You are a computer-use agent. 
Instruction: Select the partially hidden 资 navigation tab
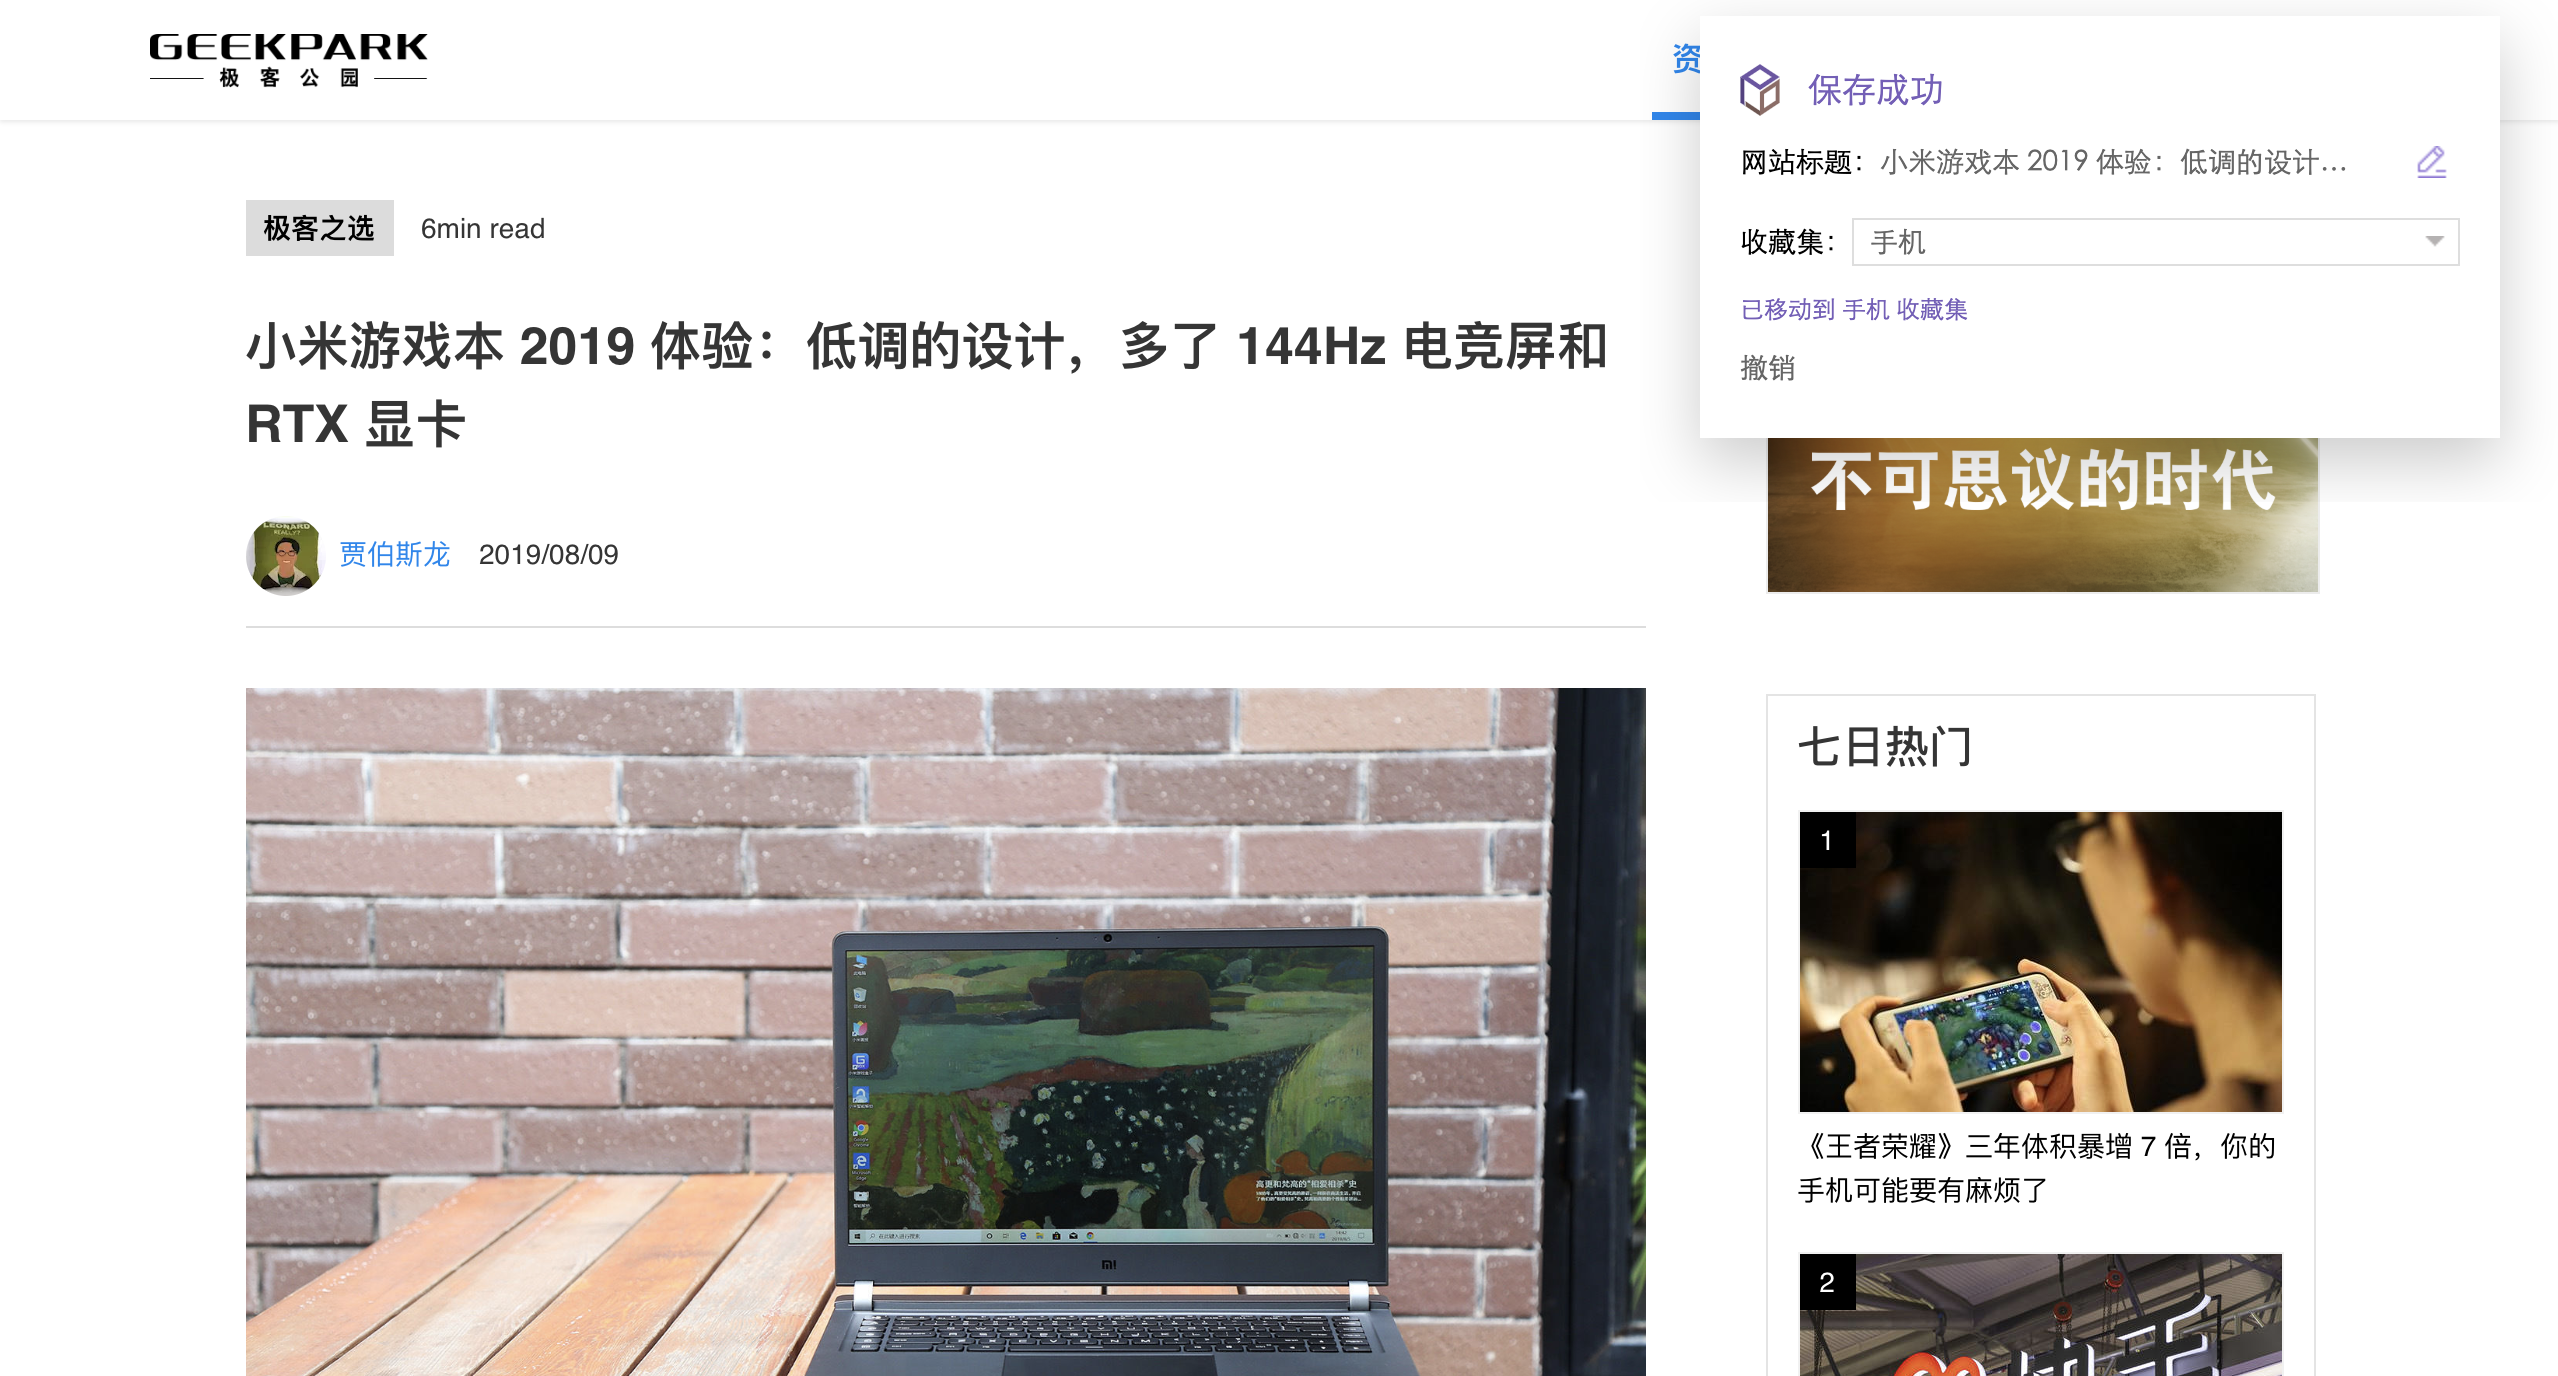[x=1685, y=60]
